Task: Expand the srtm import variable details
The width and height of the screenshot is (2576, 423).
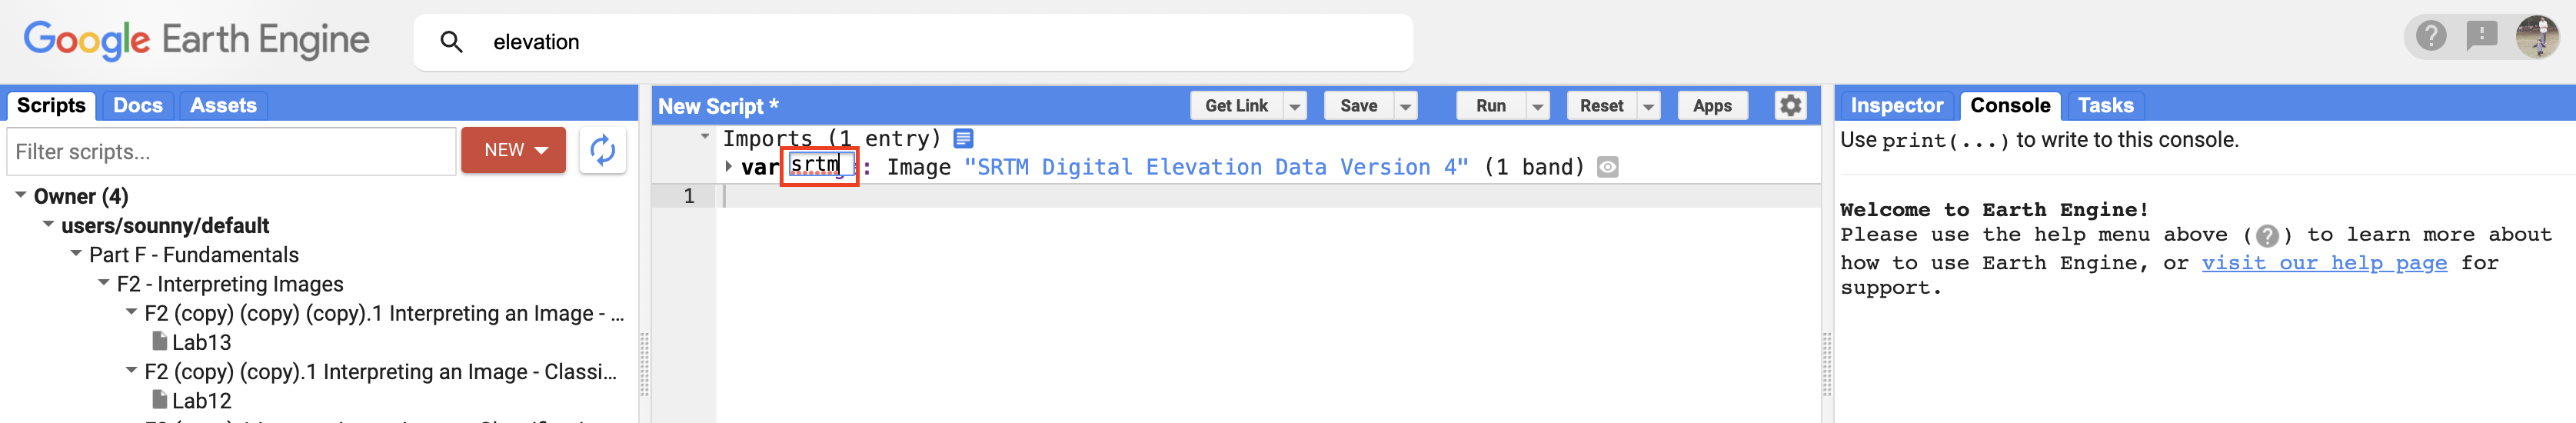Action: [x=728, y=166]
